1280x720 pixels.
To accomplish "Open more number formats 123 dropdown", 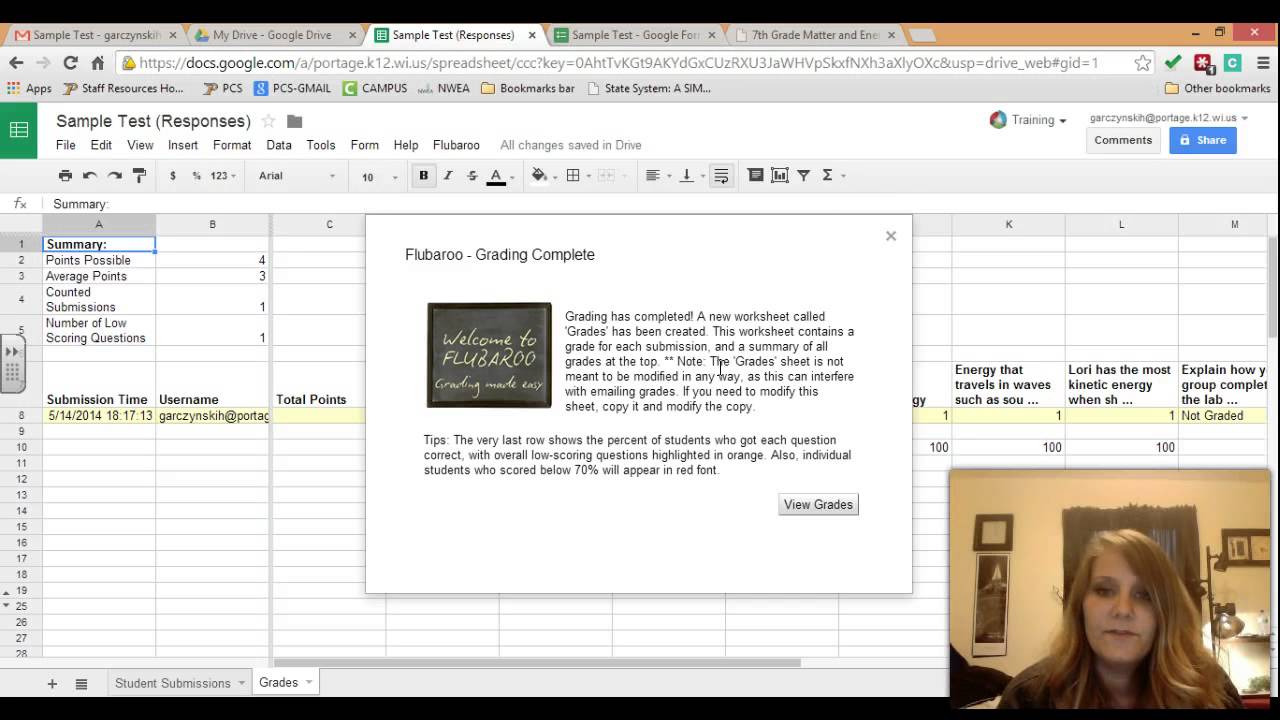I will [x=223, y=175].
